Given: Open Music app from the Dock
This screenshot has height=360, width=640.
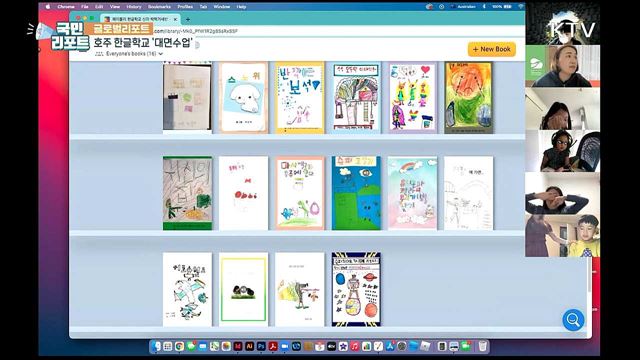Looking at the screenshot, I should coord(355,347).
